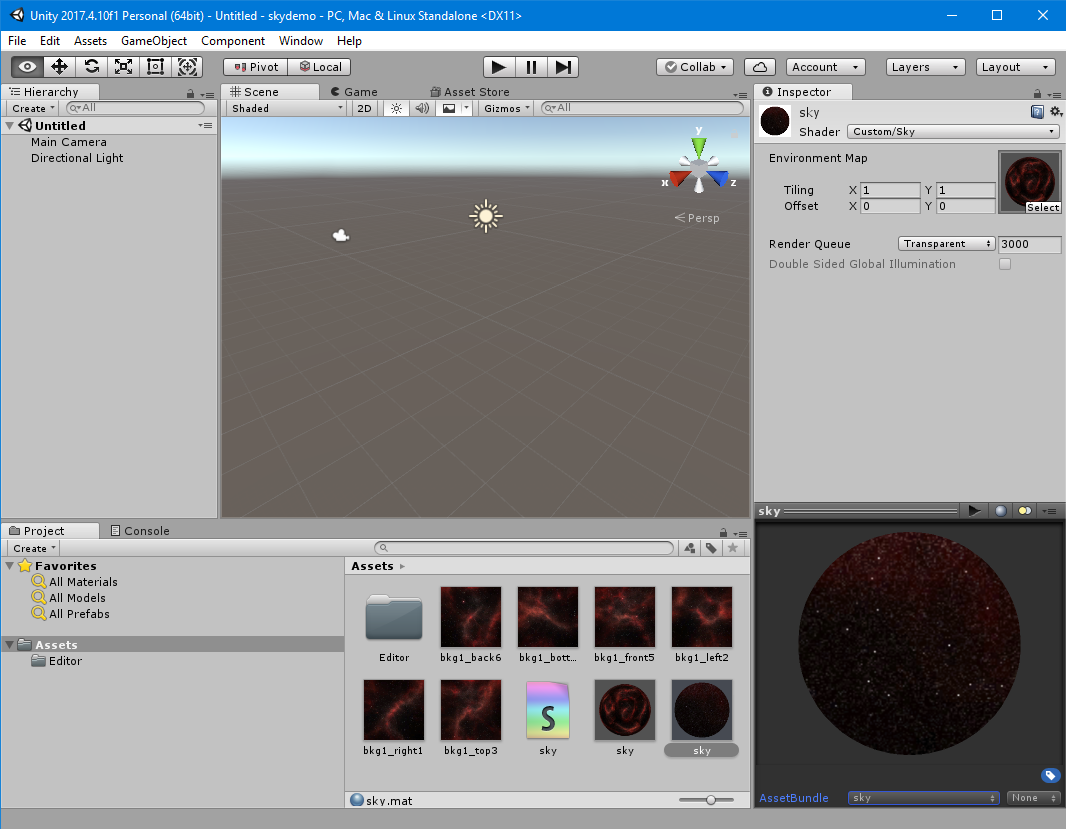Open the Component menu
Viewport: 1066px width, 829px height.
(x=233, y=41)
